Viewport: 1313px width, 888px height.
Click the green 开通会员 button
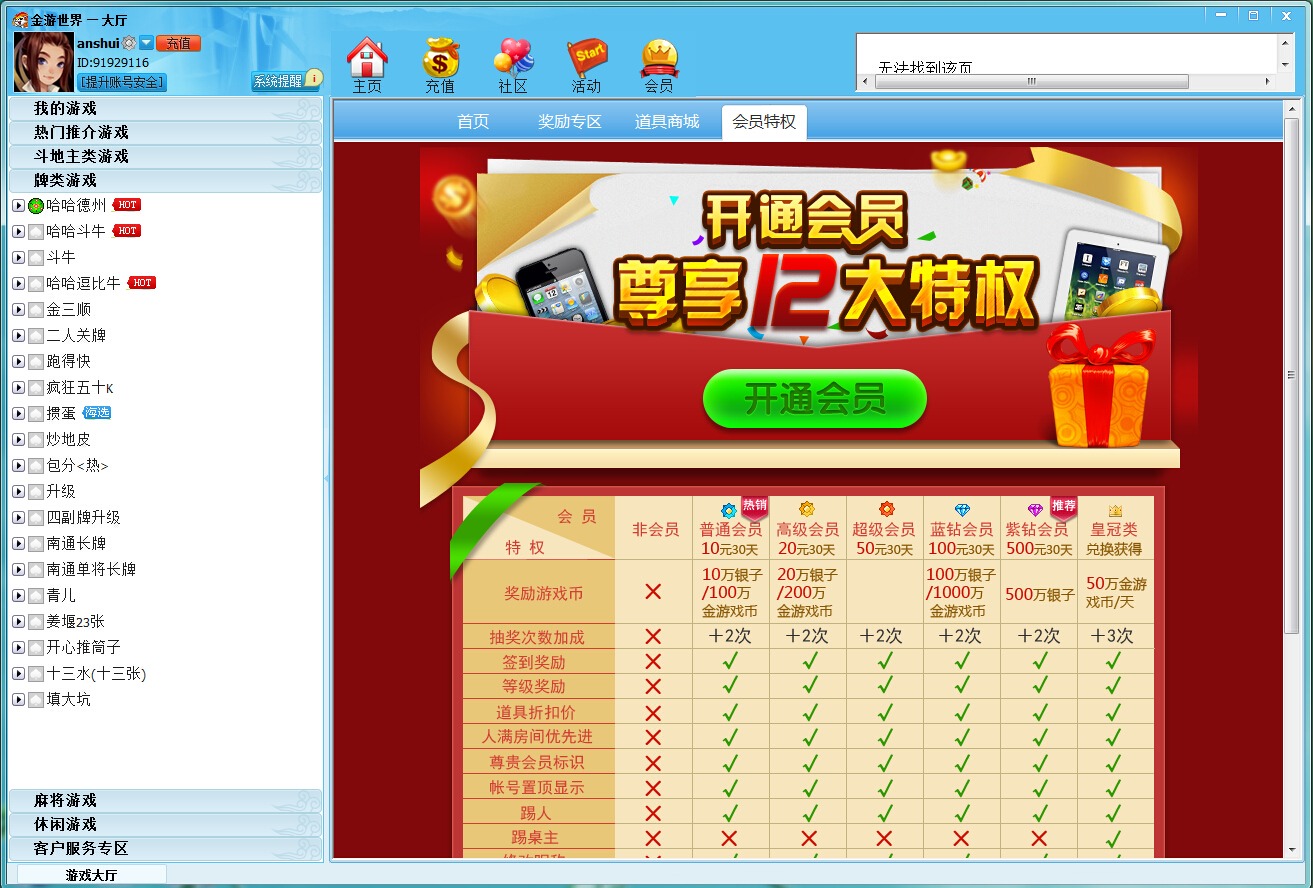[x=814, y=399]
